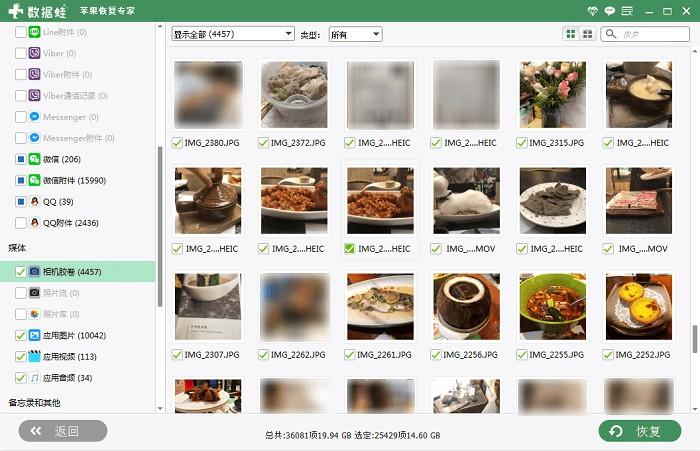700x451 pixels.
Task: Click the 恢复 recover button
Action: point(640,431)
